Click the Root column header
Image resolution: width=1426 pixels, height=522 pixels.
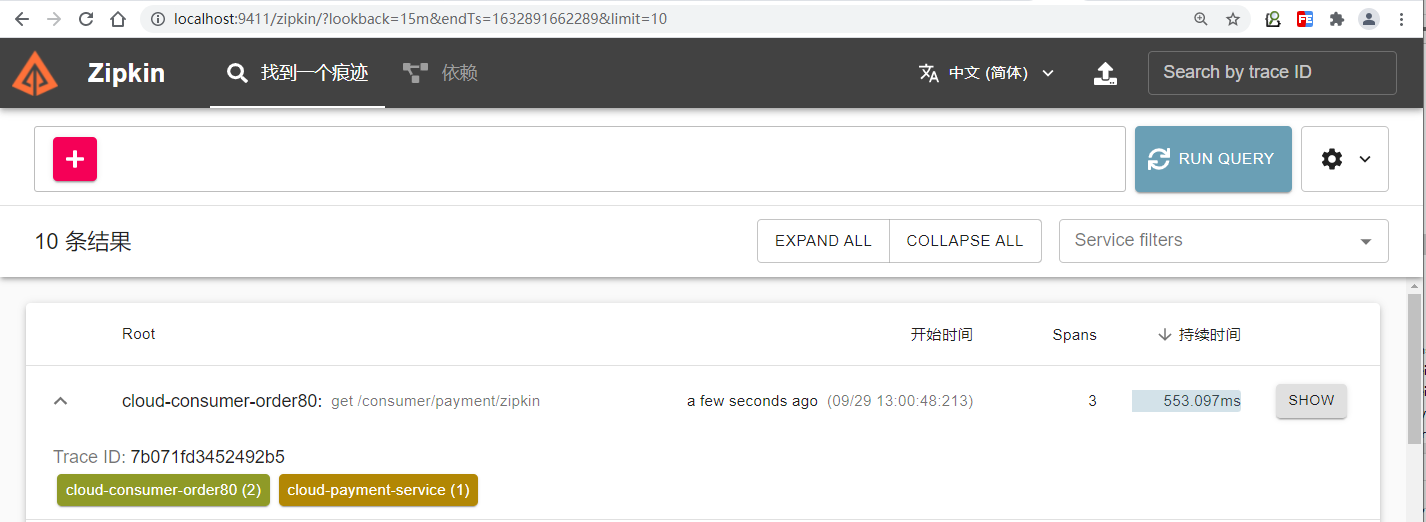[x=139, y=335]
